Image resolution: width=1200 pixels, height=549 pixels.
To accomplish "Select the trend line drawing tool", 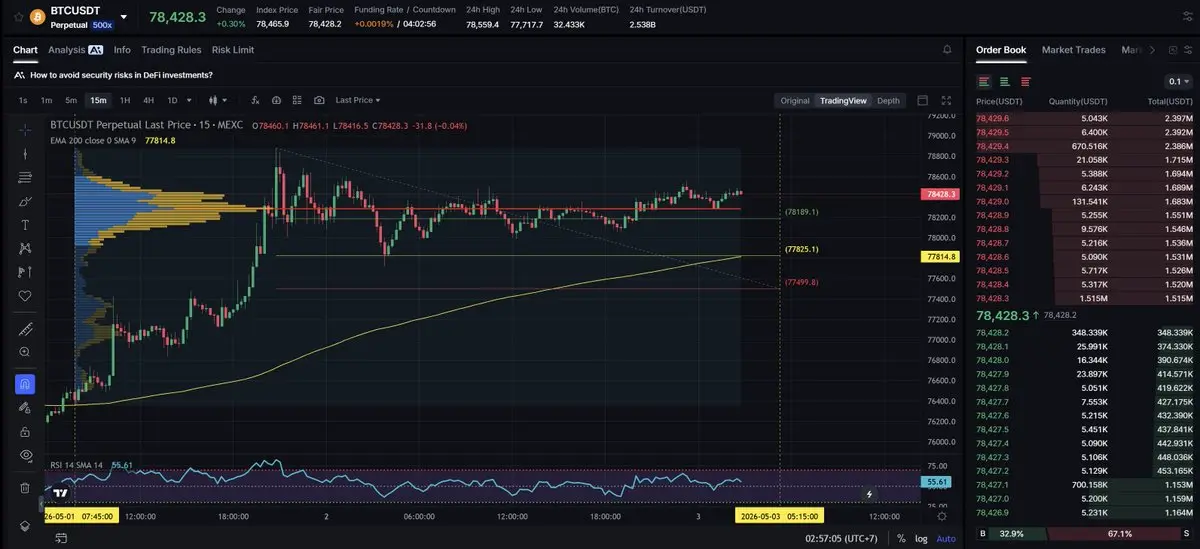I will 25,153.
